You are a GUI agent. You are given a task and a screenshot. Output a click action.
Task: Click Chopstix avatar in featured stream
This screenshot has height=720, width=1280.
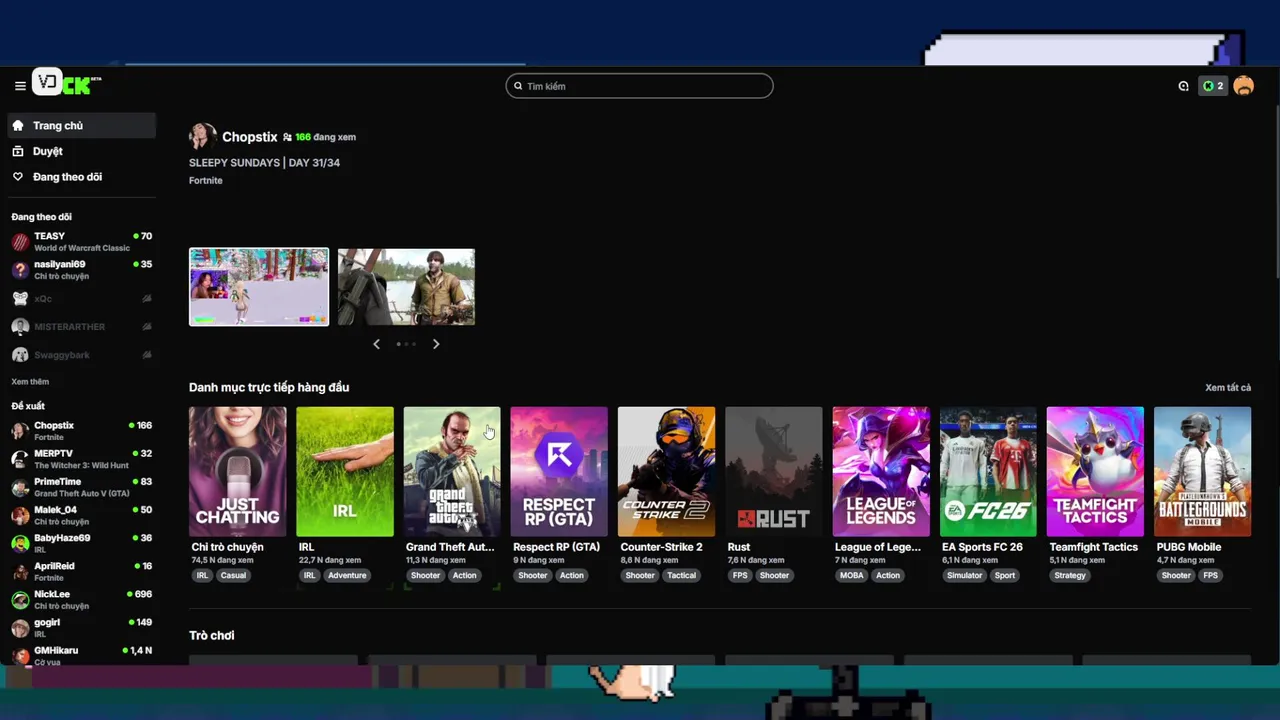203,137
